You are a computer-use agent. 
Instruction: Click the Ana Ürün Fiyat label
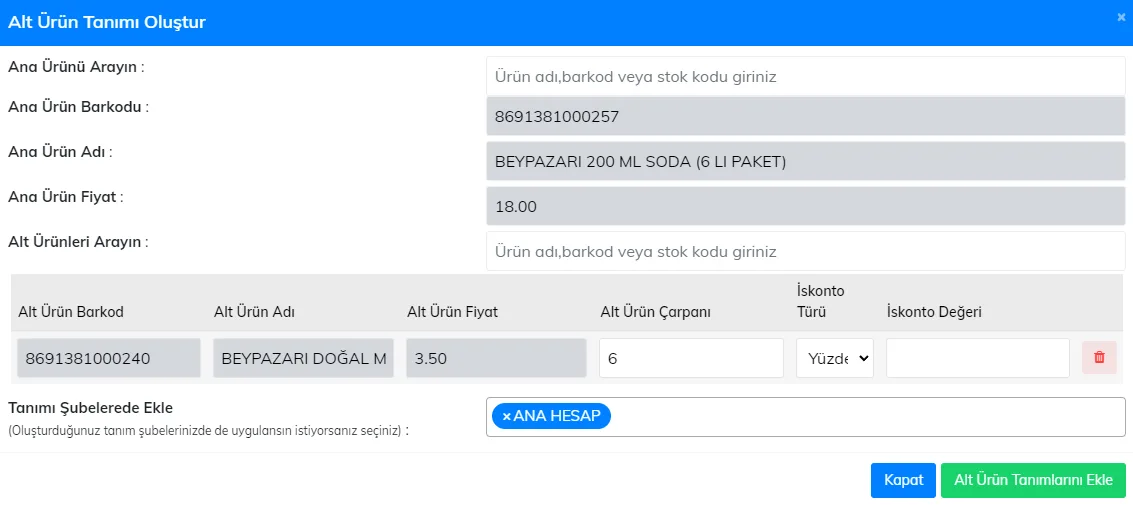(66, 197)
